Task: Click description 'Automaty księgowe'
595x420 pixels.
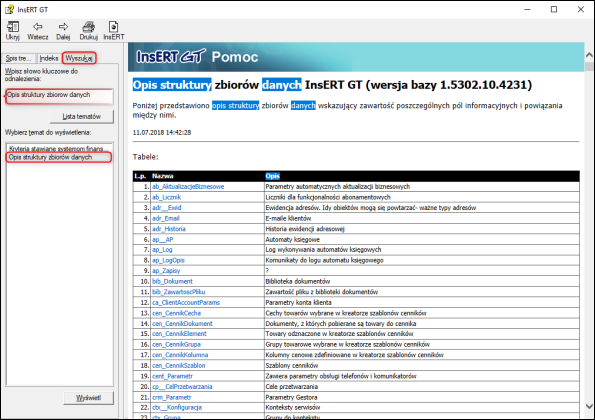Action: tap(293, 239)
